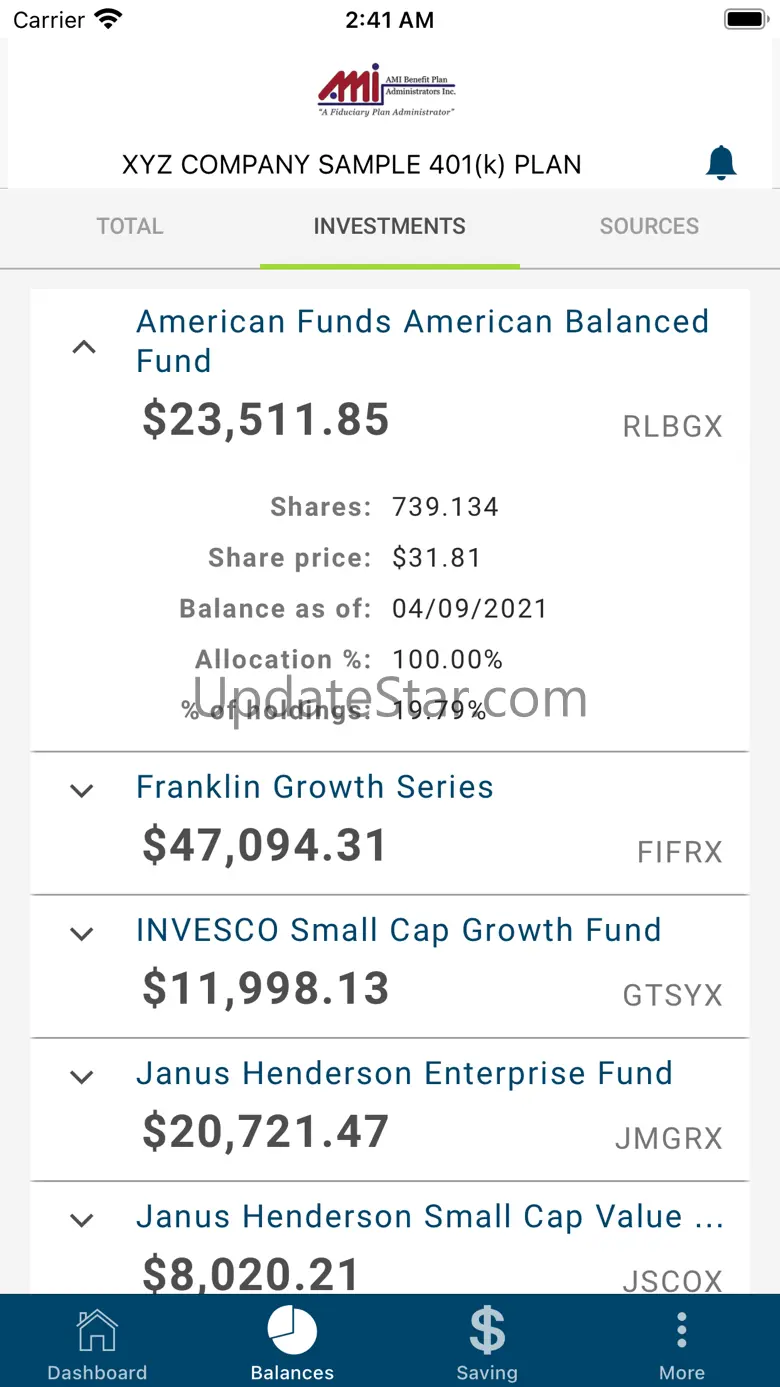
Task: Collapse American Funds American Balanced Fund
Action: [84, 348]
